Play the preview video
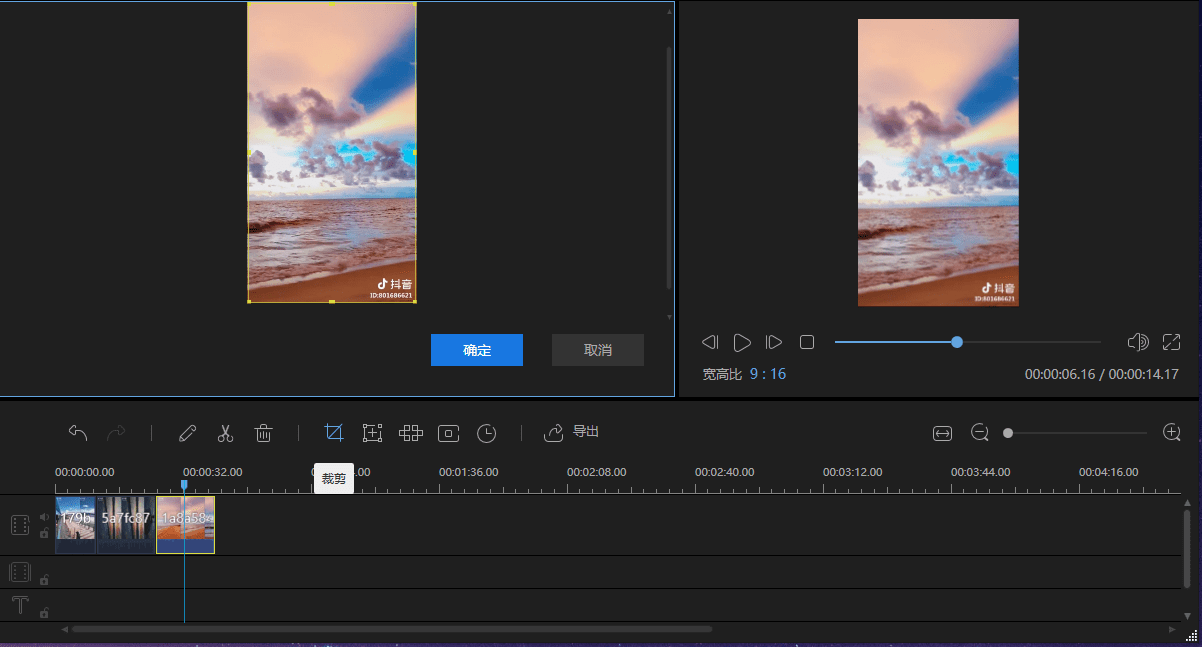The height and width of the screenshot is (647, 1202). (x=742, y=343)
